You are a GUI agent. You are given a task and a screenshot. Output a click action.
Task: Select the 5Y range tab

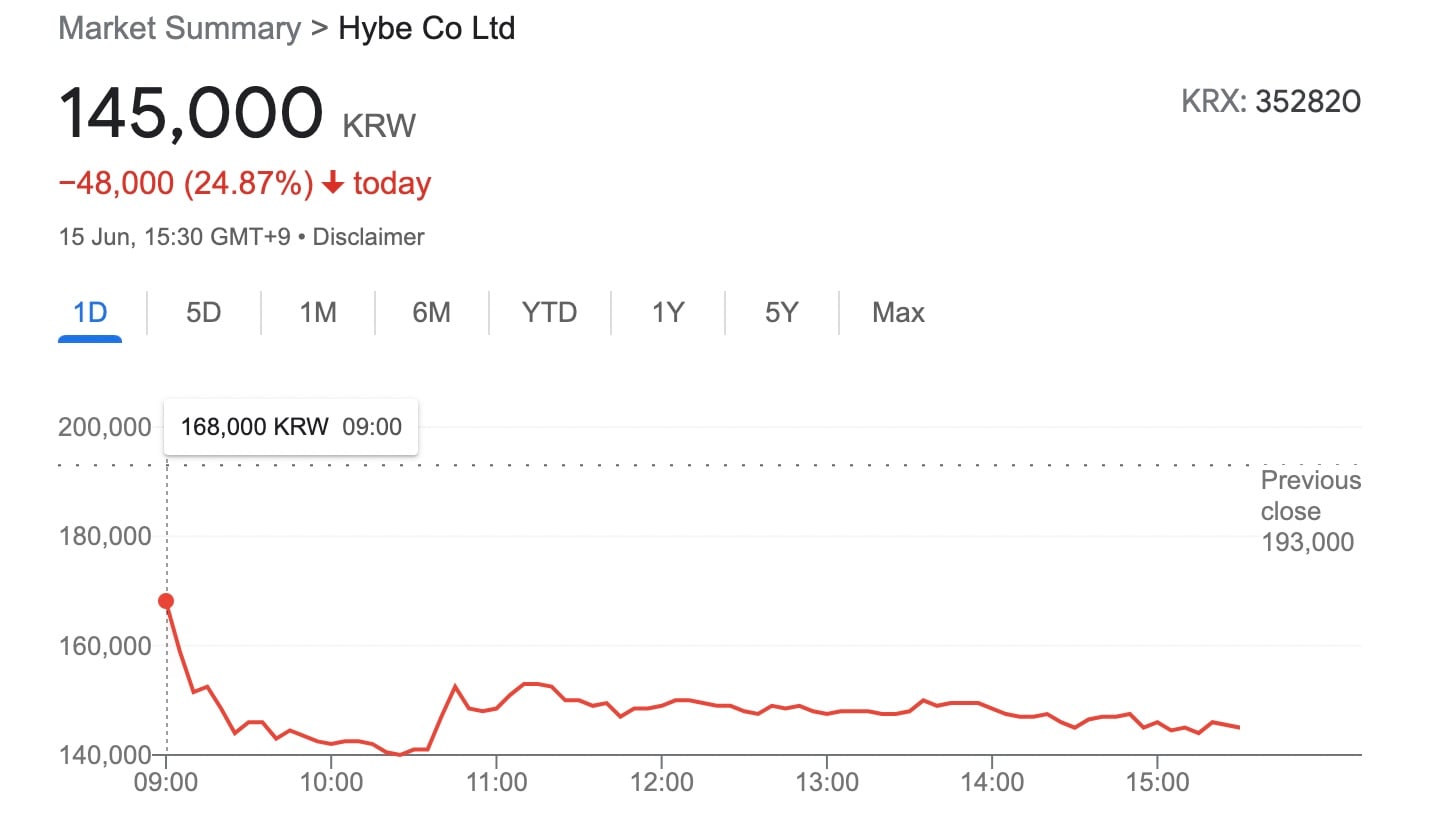(x=781, y=313)
